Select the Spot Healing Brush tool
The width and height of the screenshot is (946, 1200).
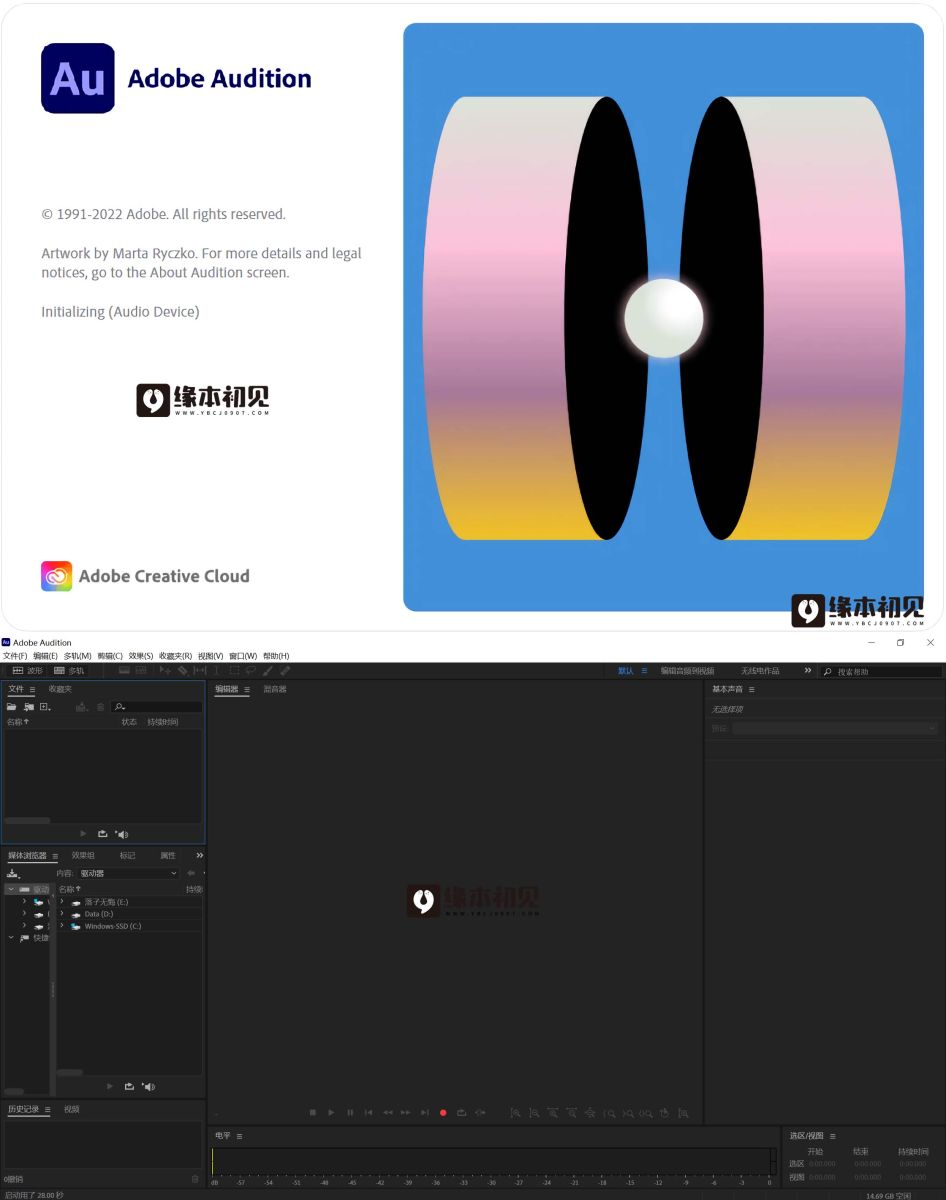pyautogui.click(x=285, y=671)
